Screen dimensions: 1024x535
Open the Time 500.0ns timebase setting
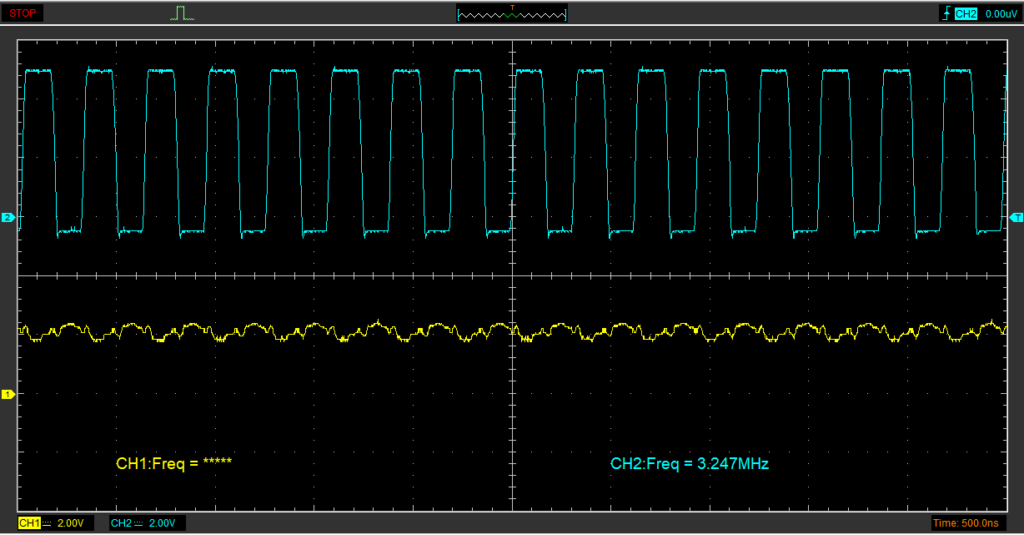click(965, 524)
